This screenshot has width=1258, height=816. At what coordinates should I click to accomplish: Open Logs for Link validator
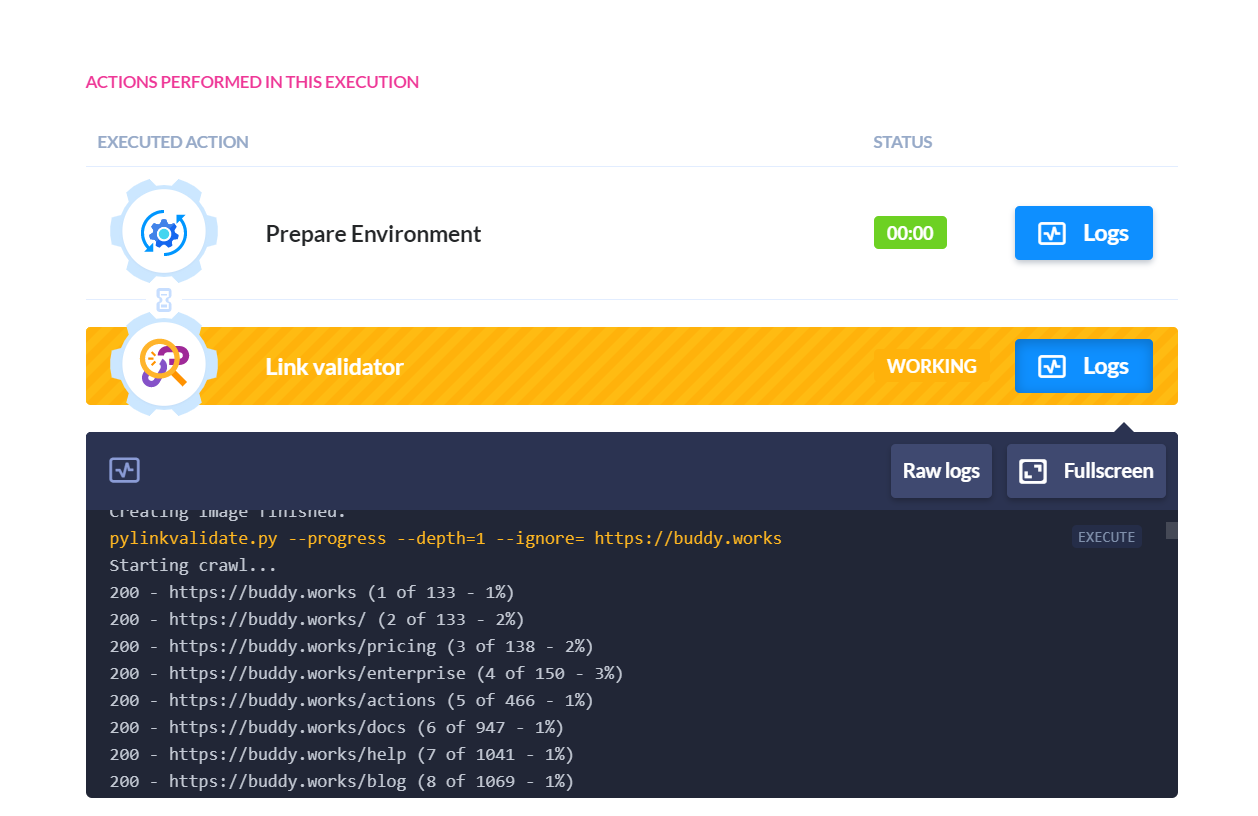click(1083, 366)
